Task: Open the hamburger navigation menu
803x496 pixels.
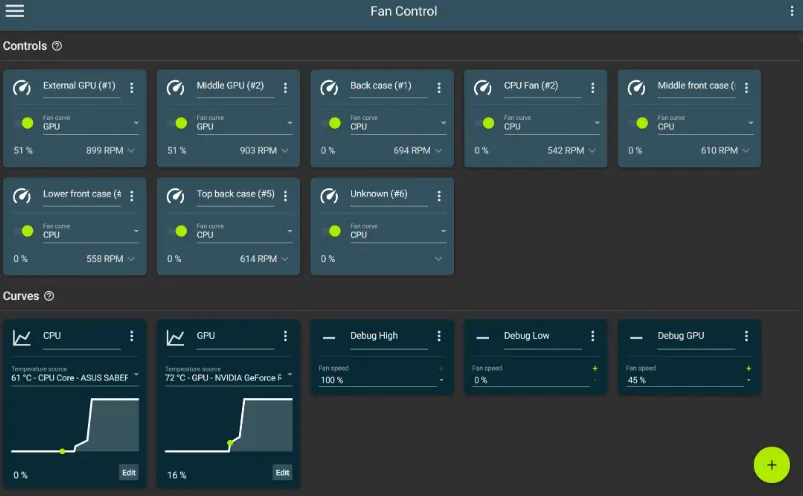Action: [15, 11]
